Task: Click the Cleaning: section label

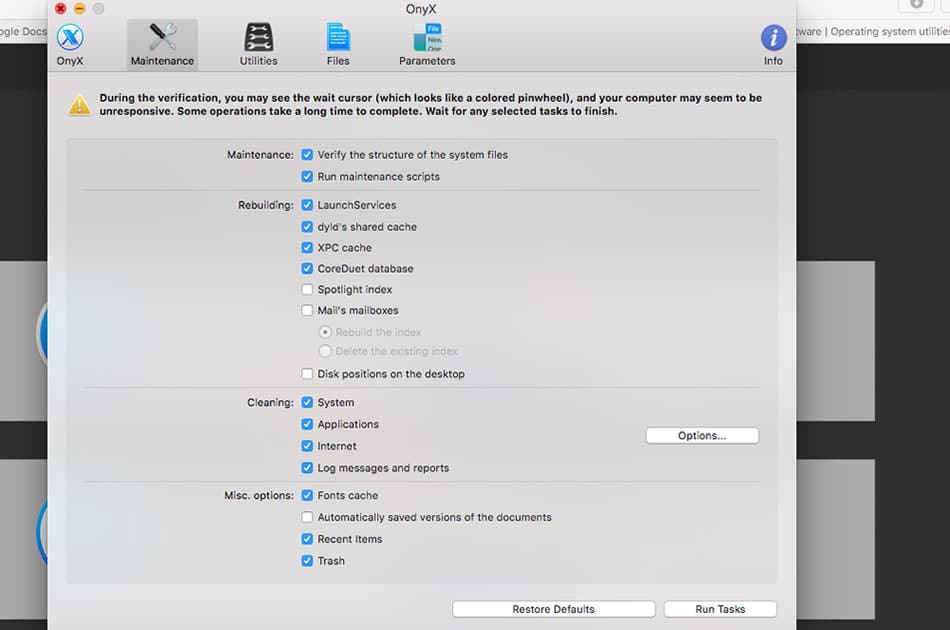Action: [270, 403]
